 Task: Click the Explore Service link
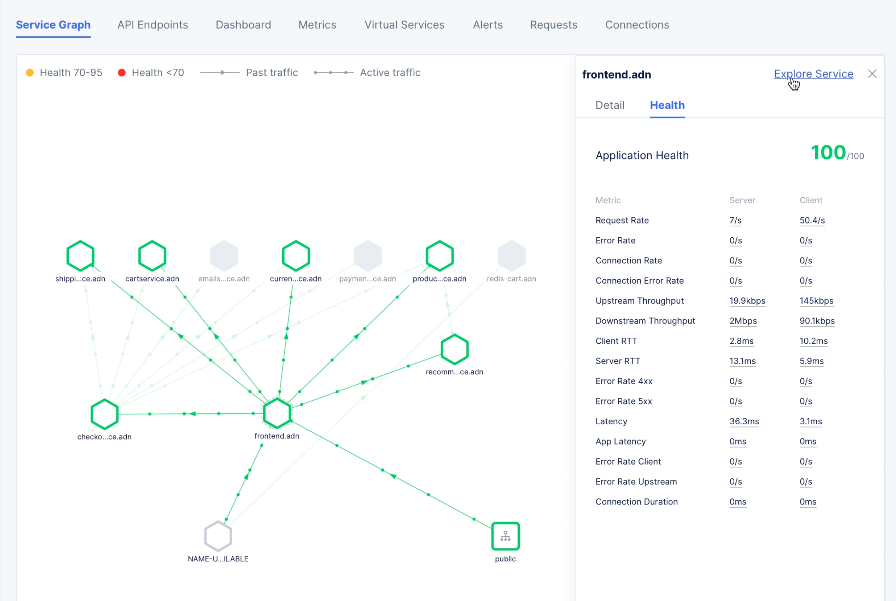[x=813, y=73]
